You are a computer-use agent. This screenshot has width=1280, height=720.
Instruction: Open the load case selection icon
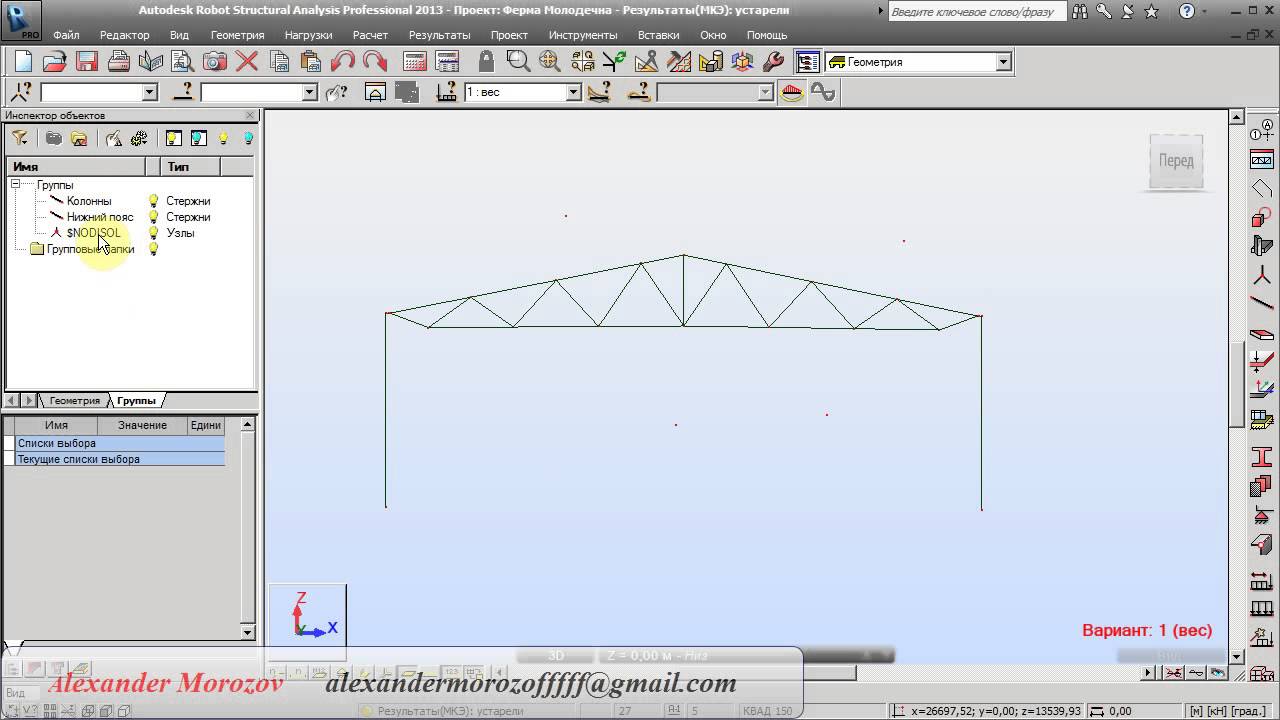pyautogui.click(x=448, y=92)
